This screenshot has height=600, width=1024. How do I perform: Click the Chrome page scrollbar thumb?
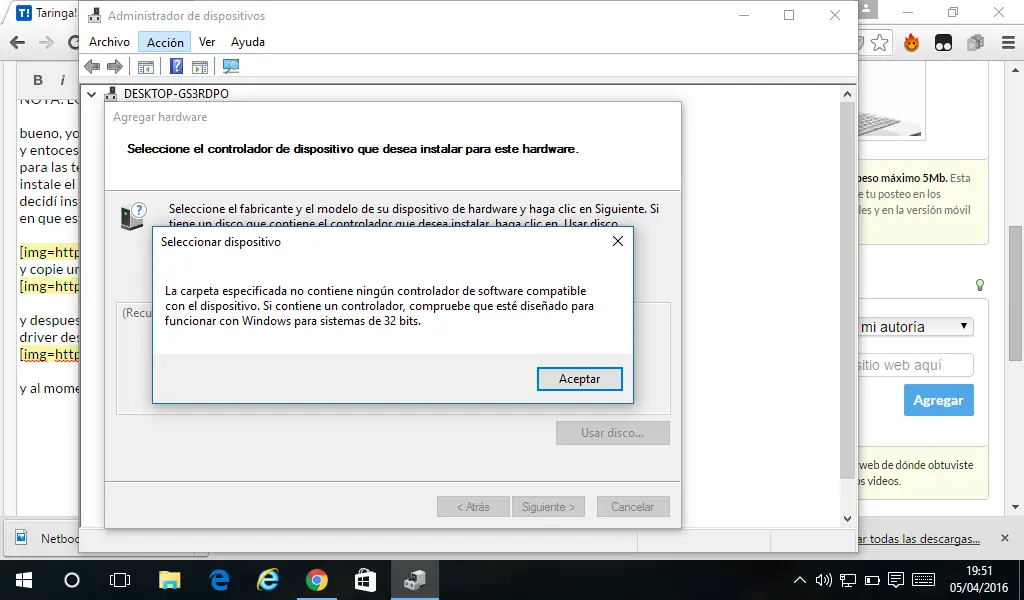(x=1015, y=292)
